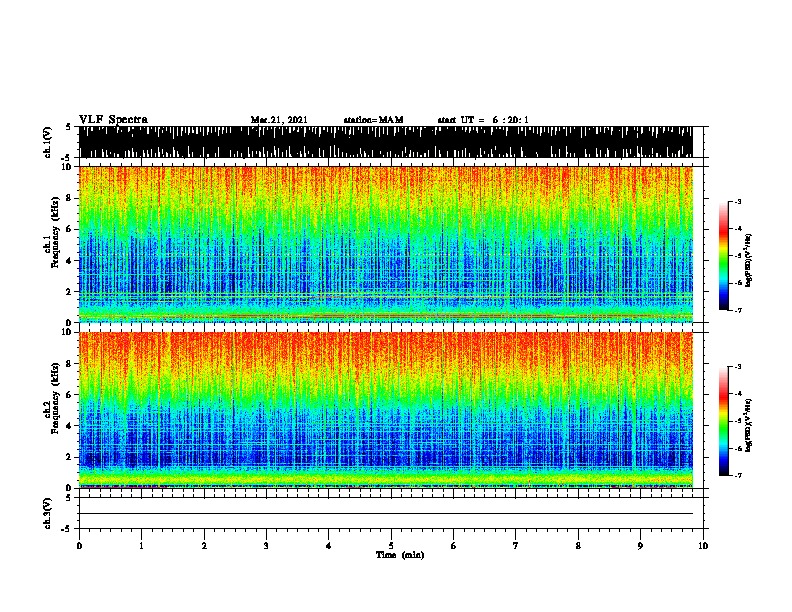792x612 pixels.
Task: Click time axis tick label '1'
Action: tap(142, 546)
